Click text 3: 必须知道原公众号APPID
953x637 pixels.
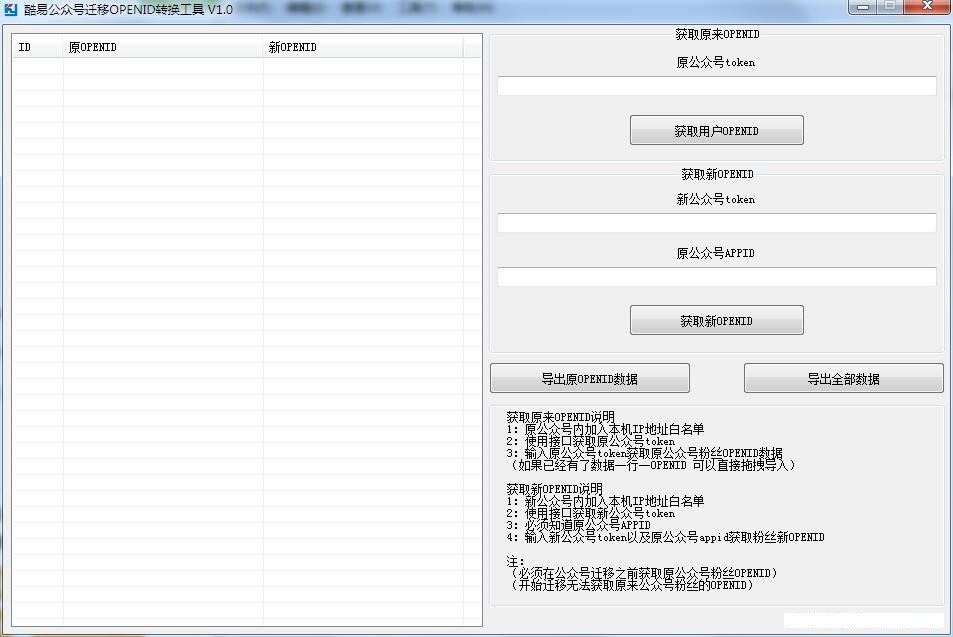coord(579,525)
